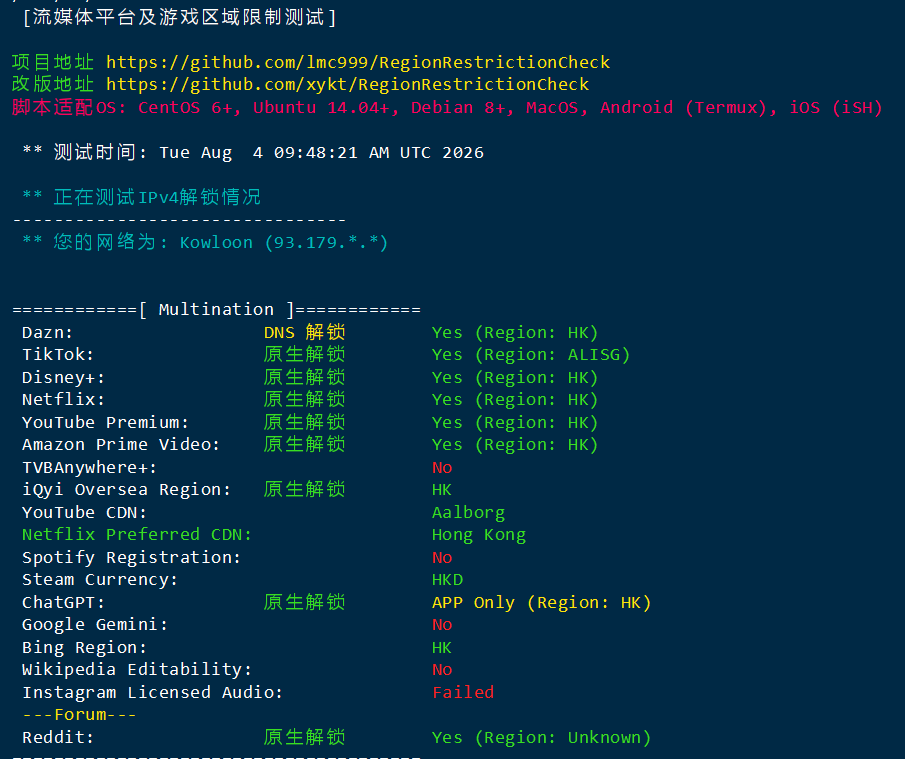The width and height of the screenshot is (905, 759).
Task: Click the Reddit Region Unknown result
Action: pyautogui.click(x=541, y=738)
